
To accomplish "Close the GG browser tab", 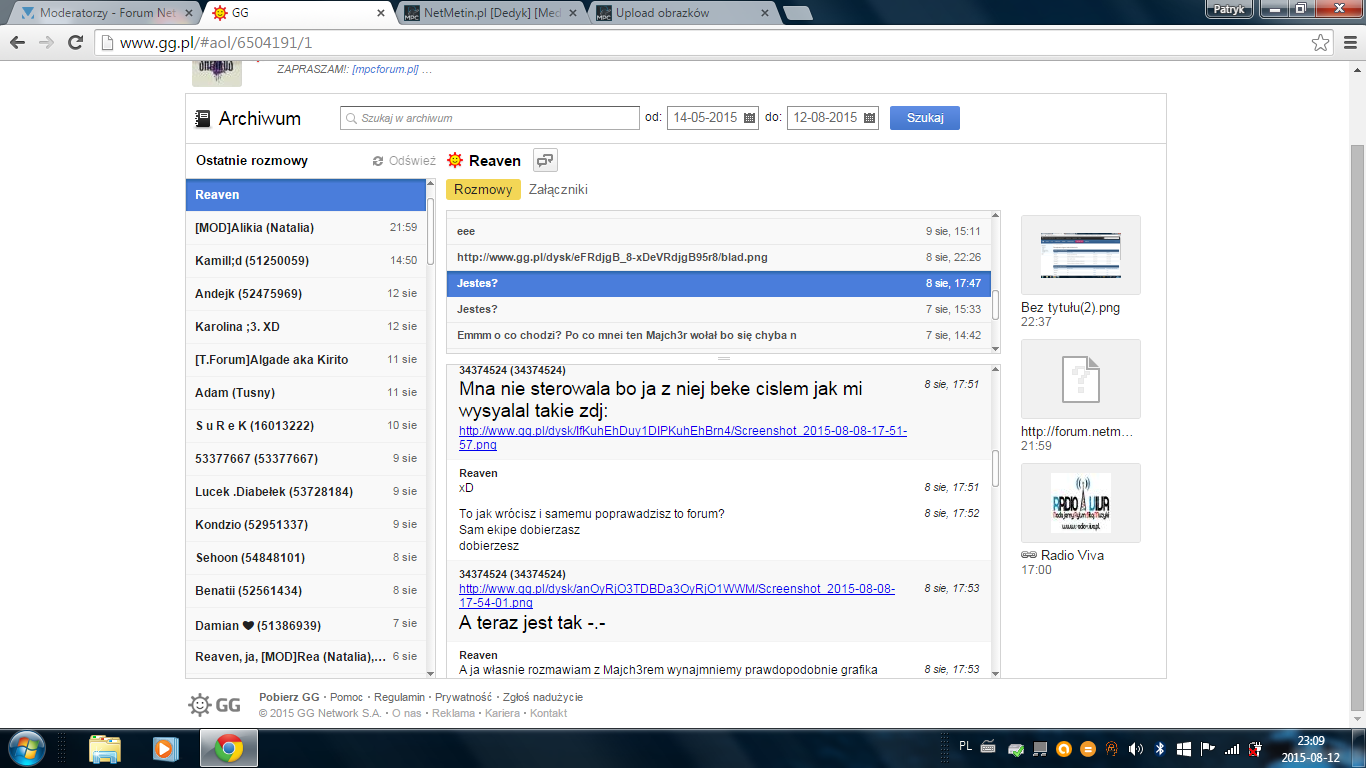I will pyautogui.click(x=380, y=13).
